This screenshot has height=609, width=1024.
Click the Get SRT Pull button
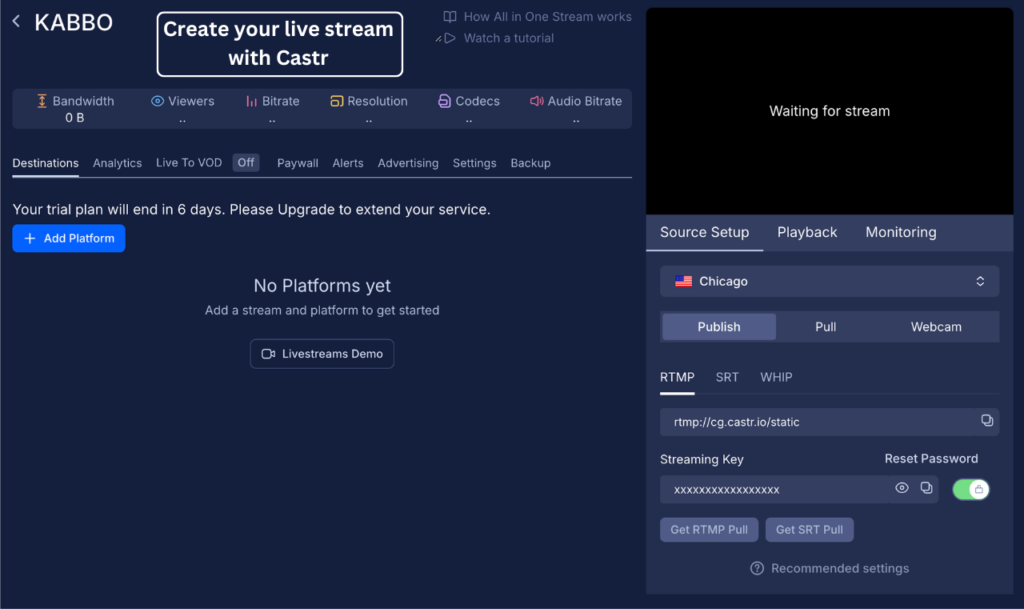[809, 530]
